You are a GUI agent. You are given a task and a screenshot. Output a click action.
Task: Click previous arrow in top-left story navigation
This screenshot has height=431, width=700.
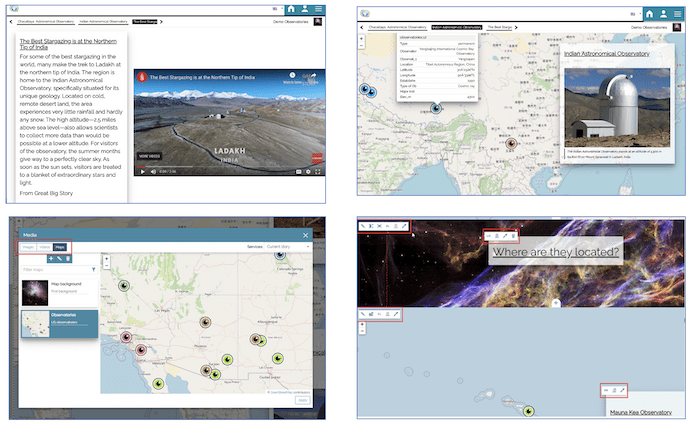tap(10, 21)
